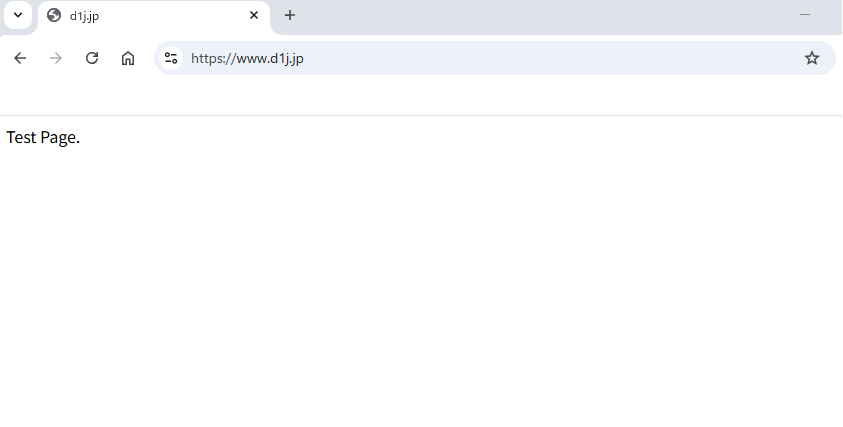Go to the home page
The image size is (843, 427).
[x=128, y=58]
